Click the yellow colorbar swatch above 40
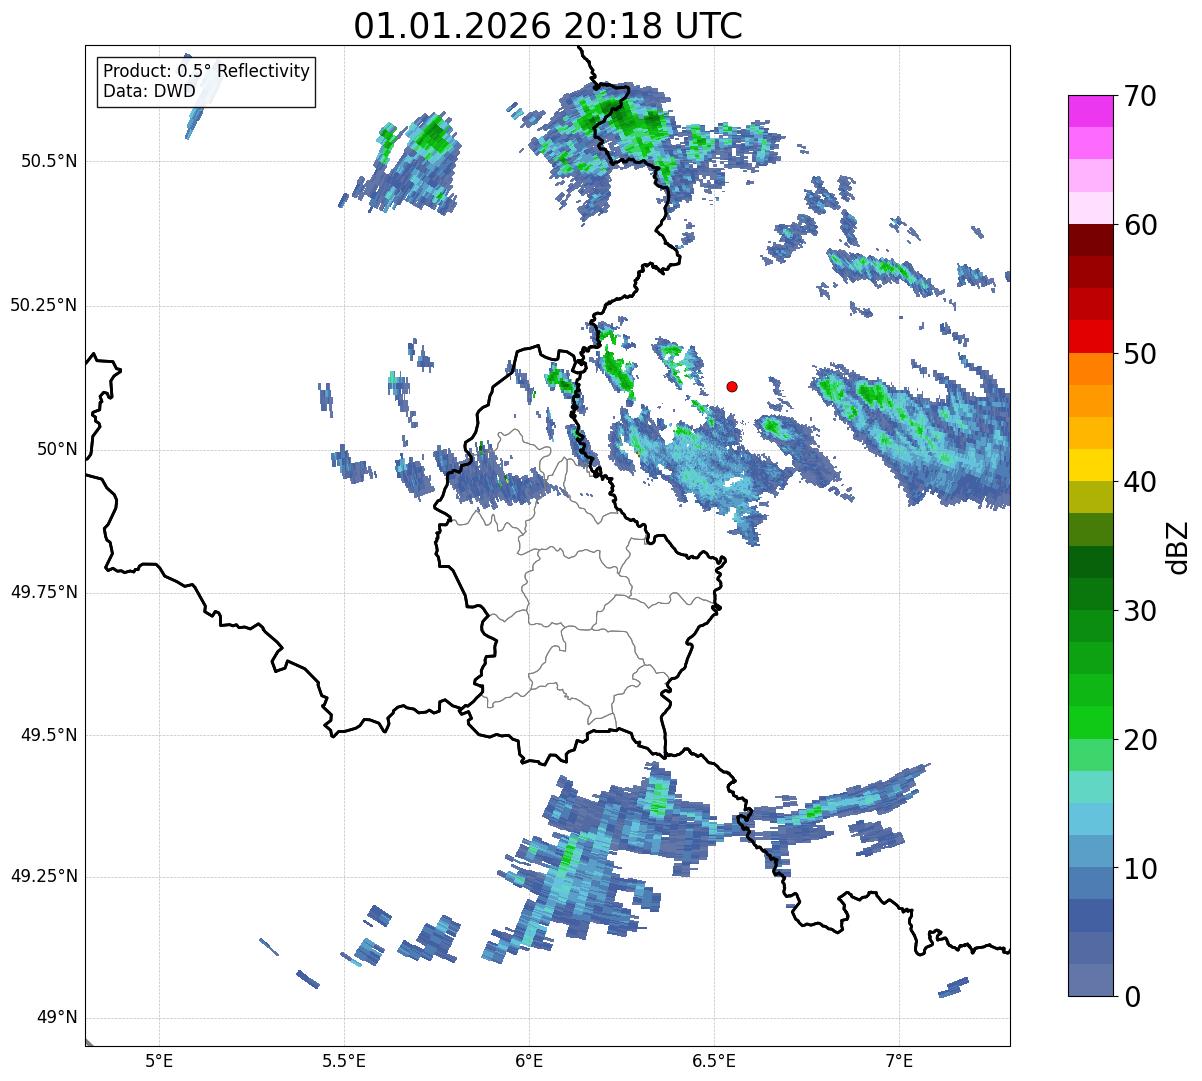Image resolution: width=1202 pixels, height=1081 pixels. pos(1091,465)
